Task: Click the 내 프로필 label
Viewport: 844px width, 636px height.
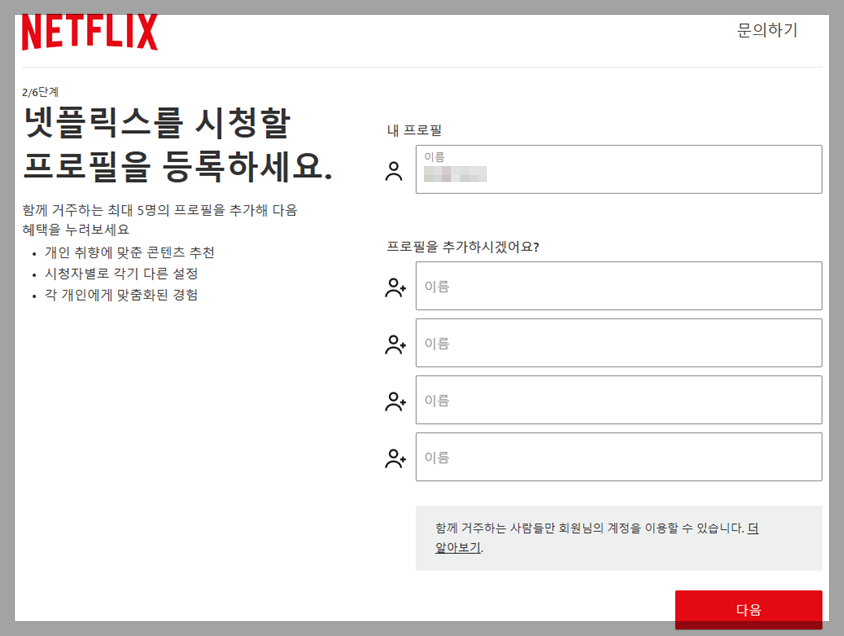Action: coord(414,130)
